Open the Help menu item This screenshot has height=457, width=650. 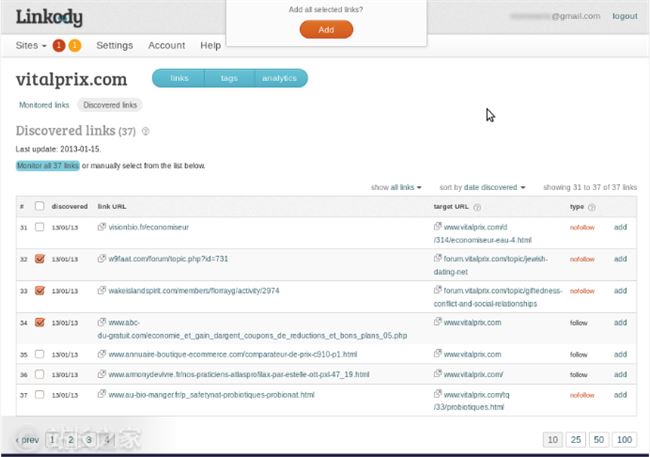pyautogui.click(x=211, y=46)
